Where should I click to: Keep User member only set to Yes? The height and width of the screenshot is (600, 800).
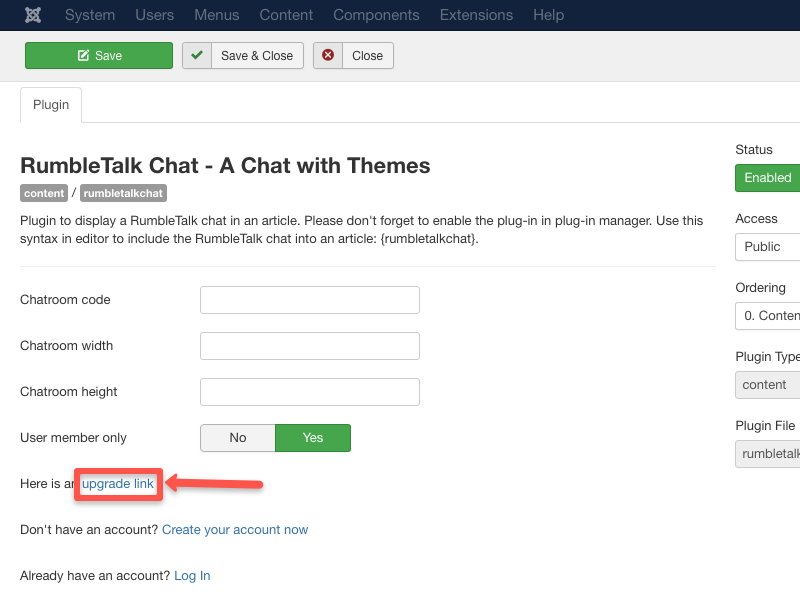[x=312, y=438]
